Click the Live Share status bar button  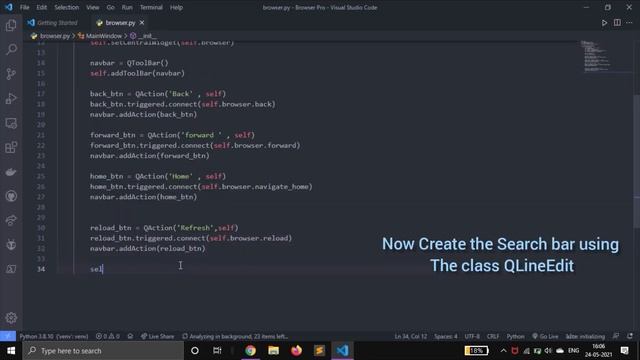point(158,336)
